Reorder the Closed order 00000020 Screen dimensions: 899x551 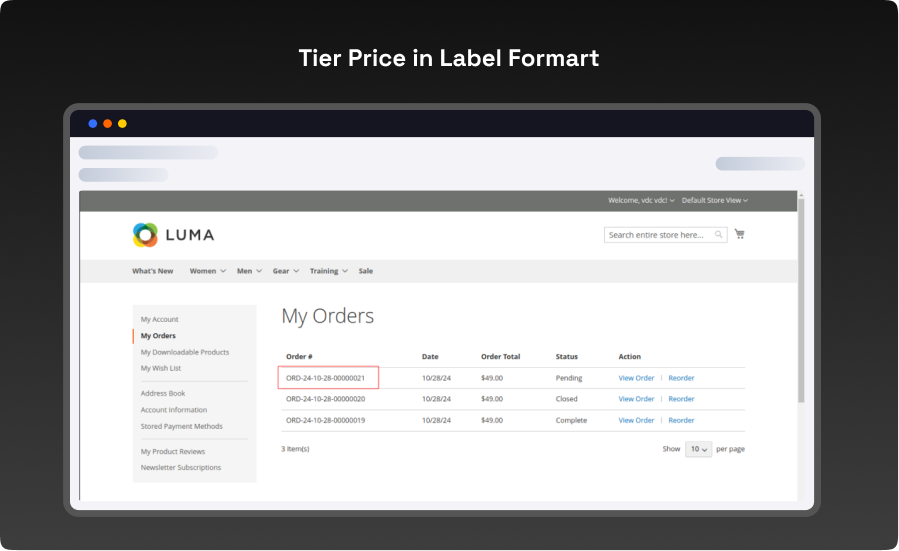point(681,399)
